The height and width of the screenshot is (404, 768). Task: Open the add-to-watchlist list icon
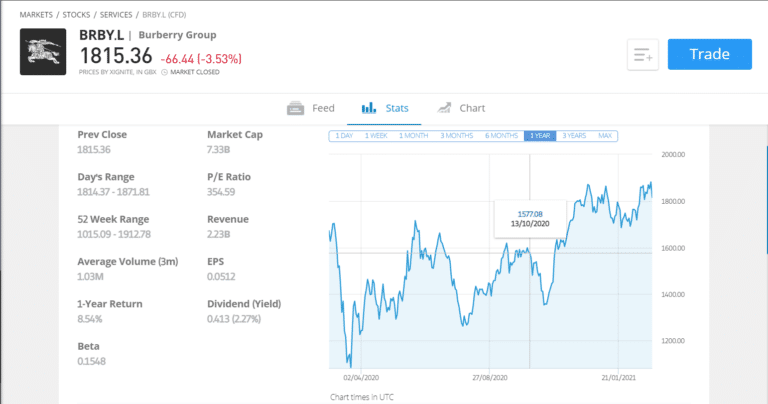pos(643,54)
